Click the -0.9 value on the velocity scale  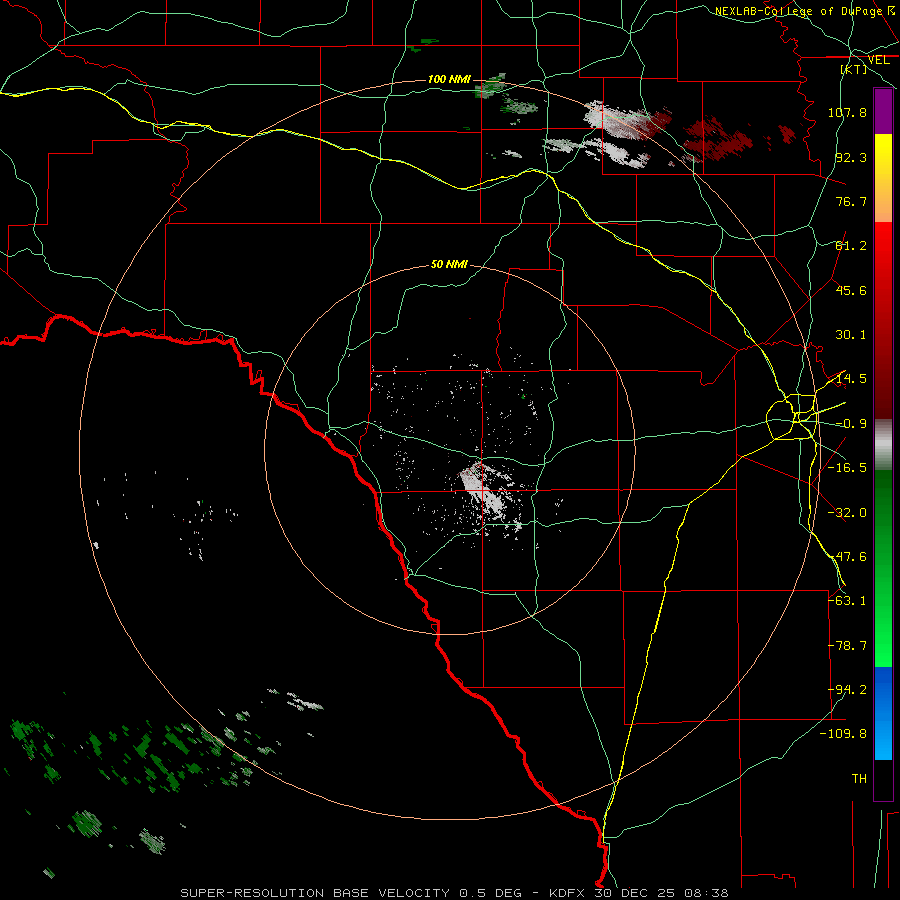tap(851, 424)
